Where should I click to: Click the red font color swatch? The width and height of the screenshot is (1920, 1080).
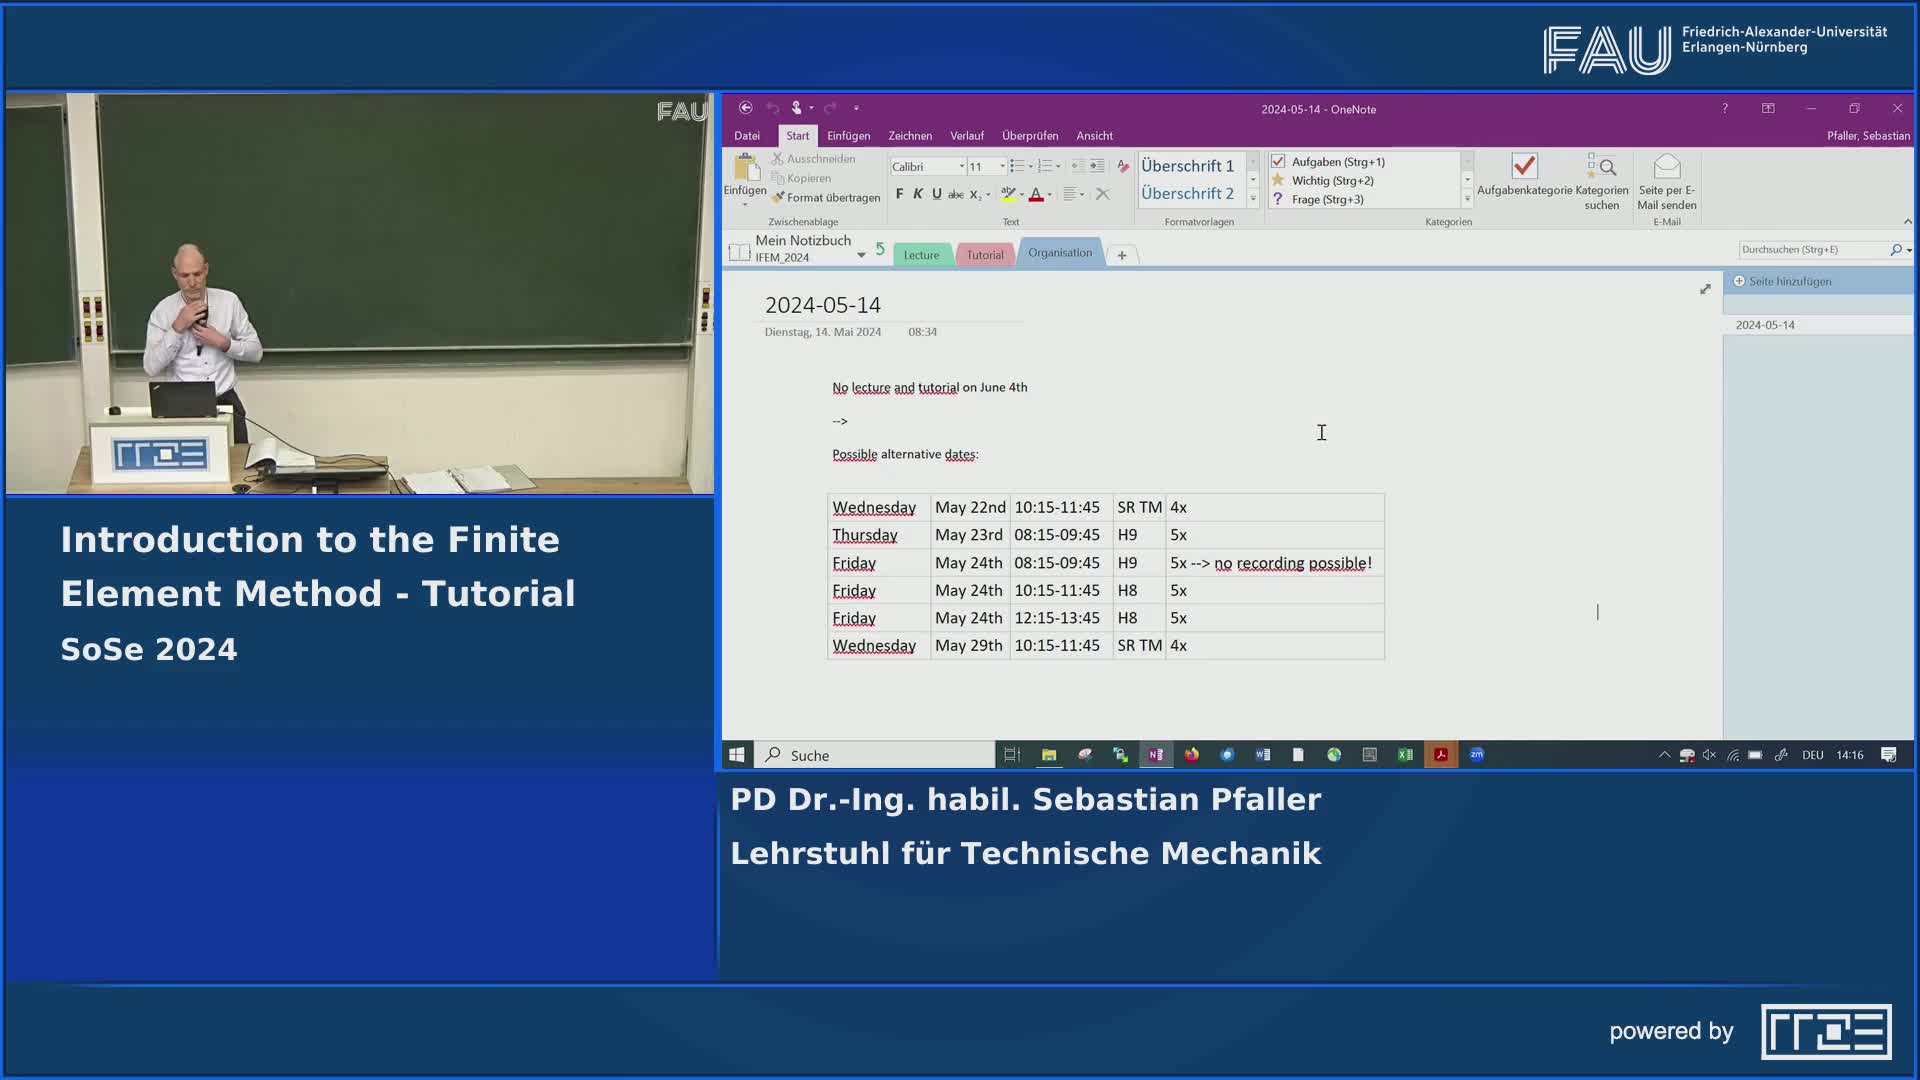[1036, 195]
